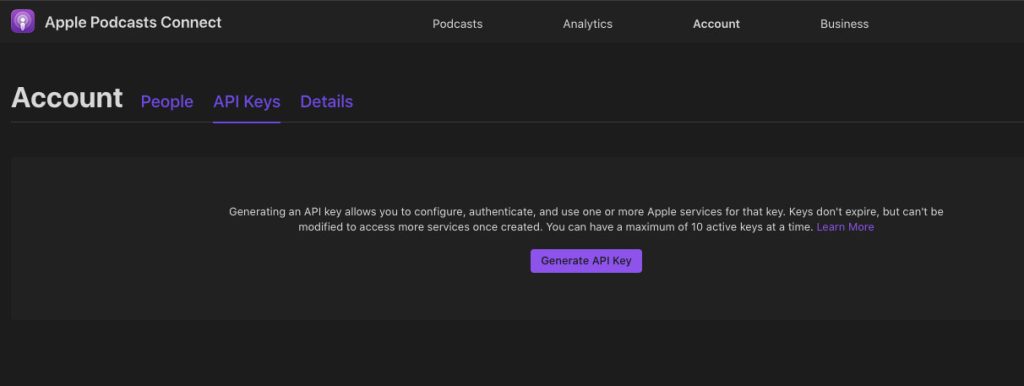Click the Apple Podcasts purple app icon
The image size is (1024, 386).
[23, 22]
